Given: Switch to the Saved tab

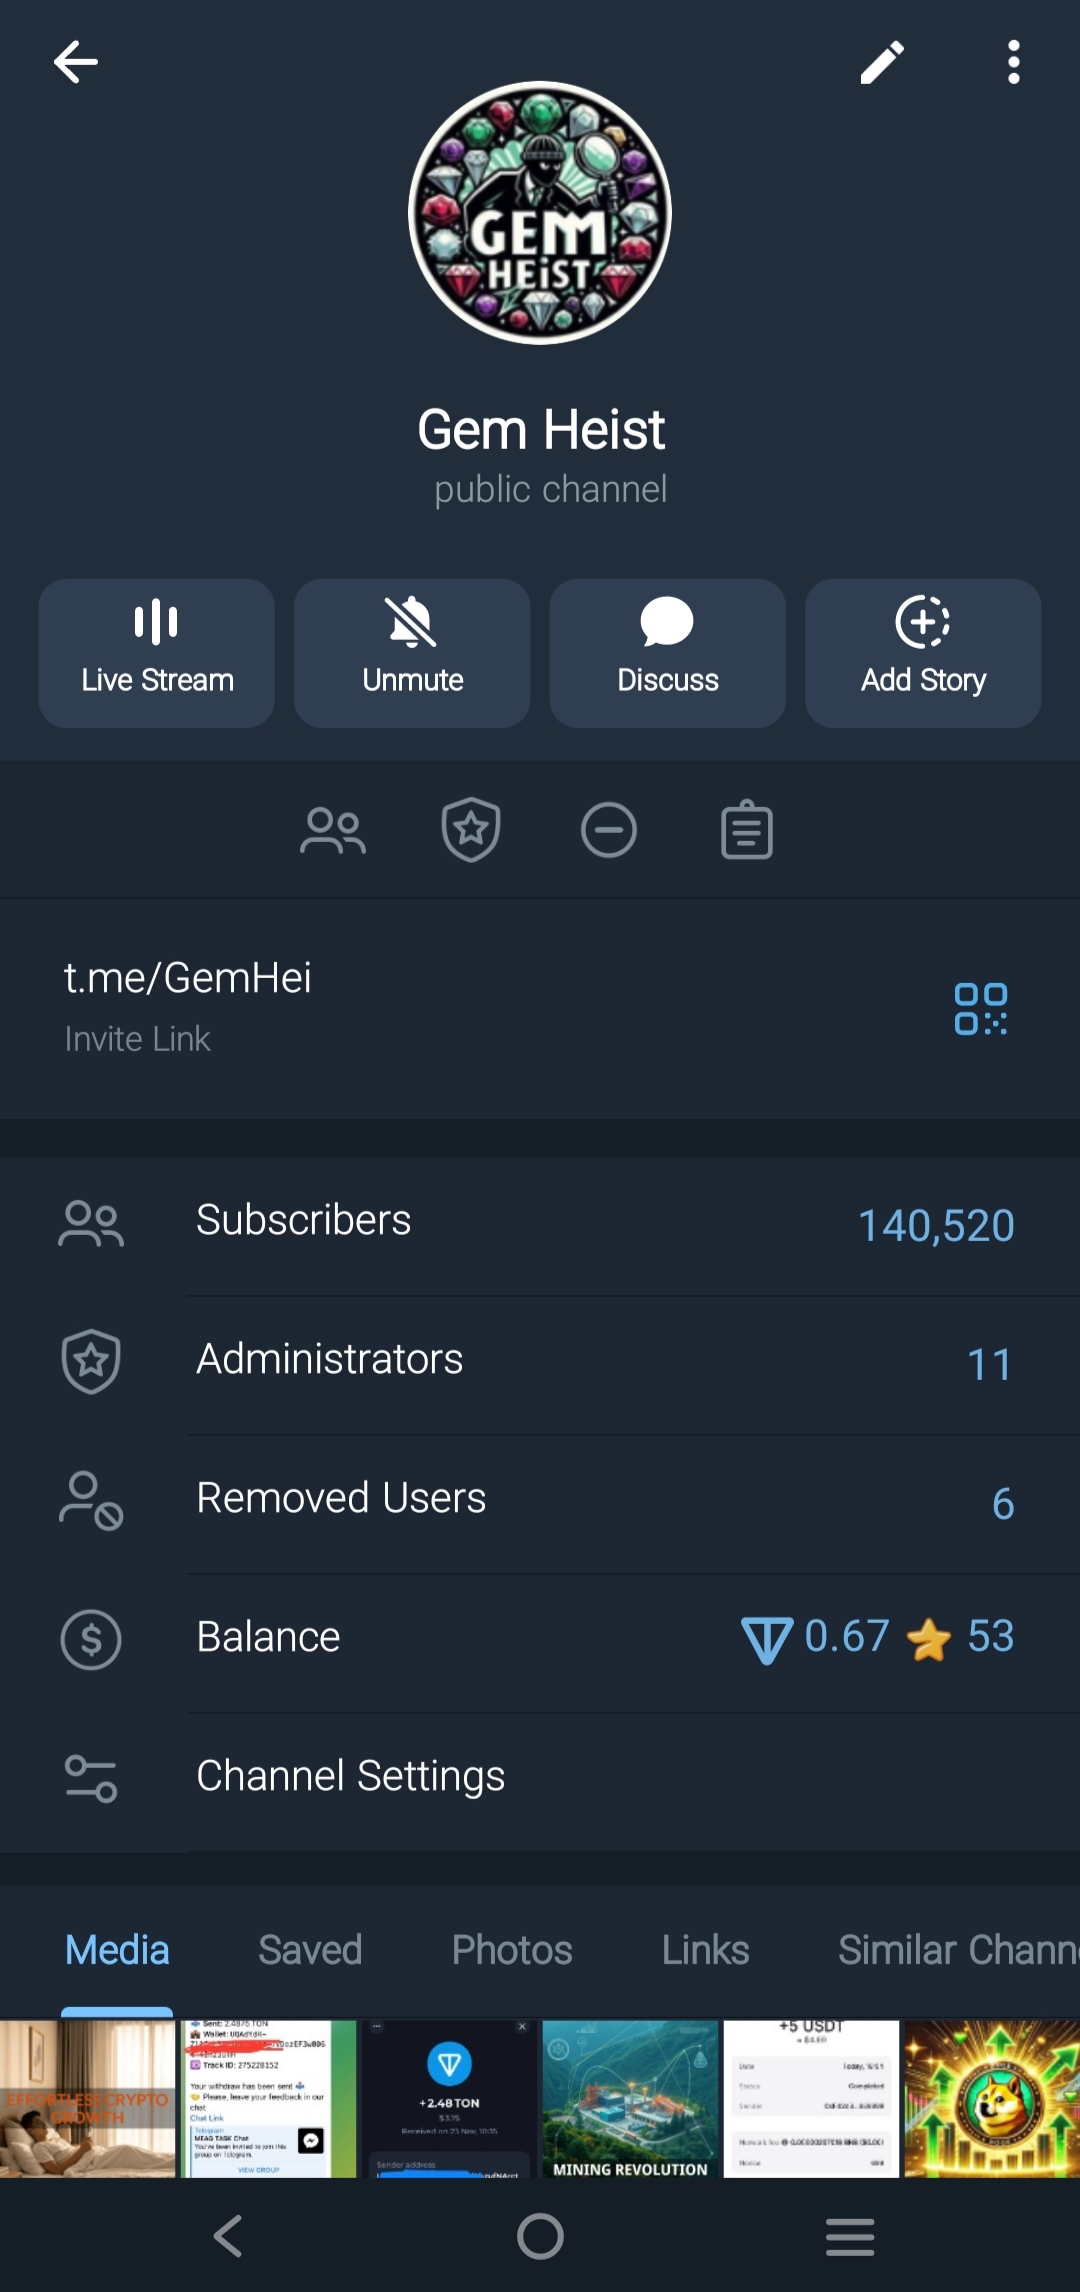Looking at the screenshot, I should point(310,1950).
